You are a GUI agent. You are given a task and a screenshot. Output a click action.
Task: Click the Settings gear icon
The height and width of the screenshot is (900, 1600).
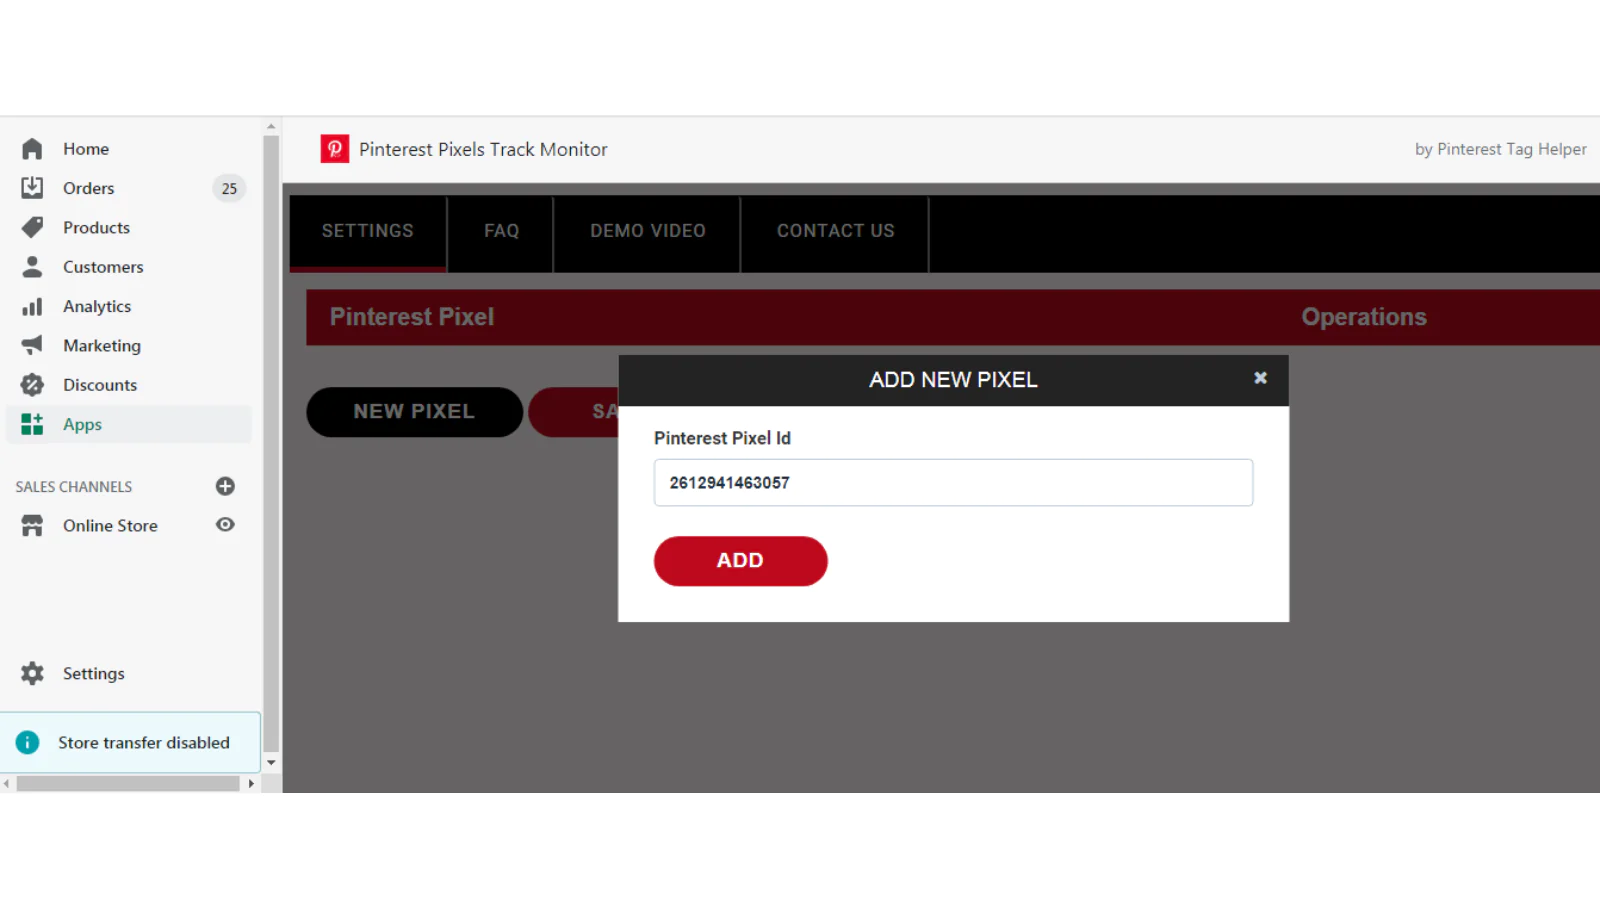pyautogui.click(x=32, y=673)
